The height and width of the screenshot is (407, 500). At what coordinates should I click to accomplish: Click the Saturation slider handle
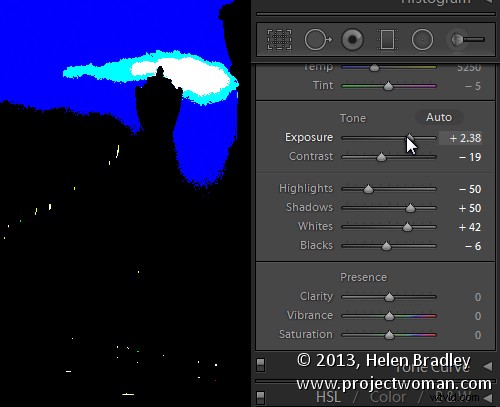(389, 335)
